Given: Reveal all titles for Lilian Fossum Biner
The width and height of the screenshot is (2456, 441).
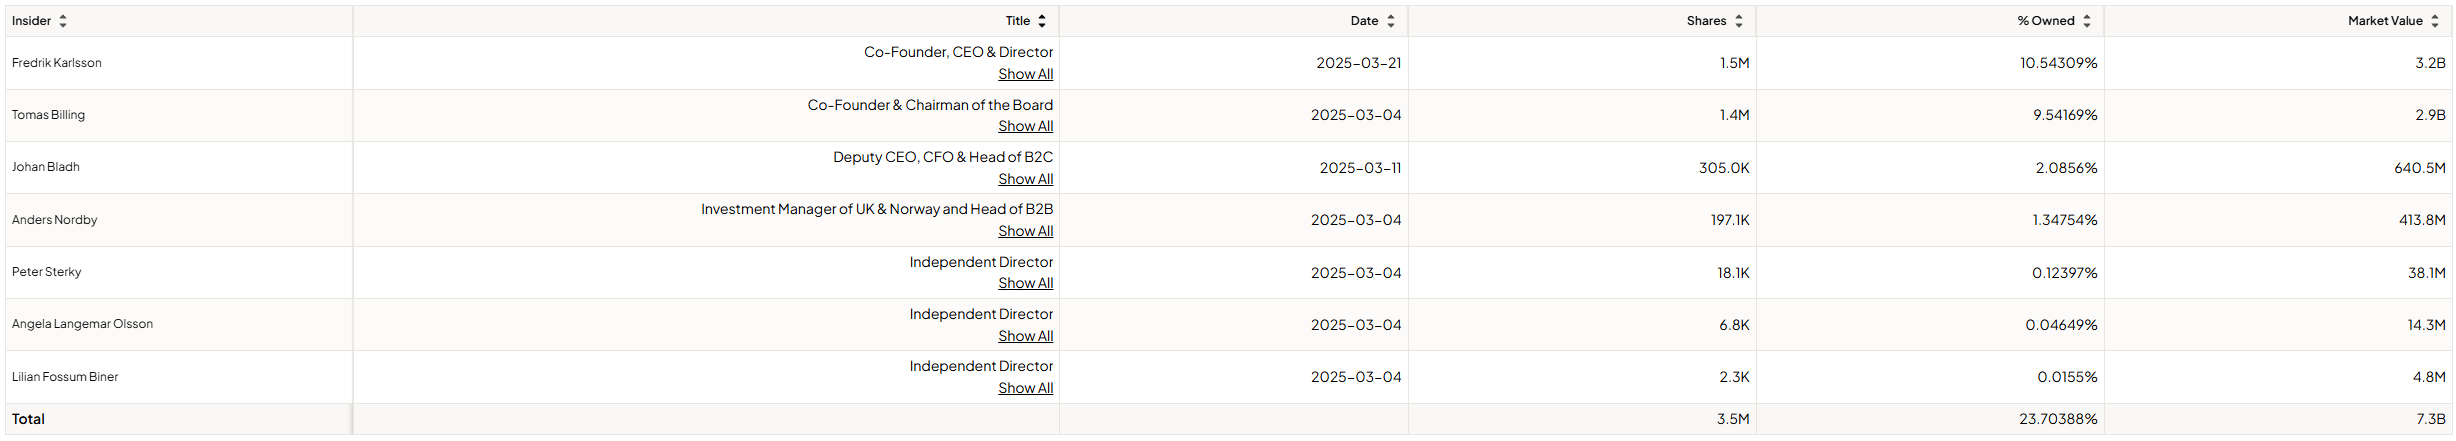Looking at the screenshot, I should tap(1025, 388).
